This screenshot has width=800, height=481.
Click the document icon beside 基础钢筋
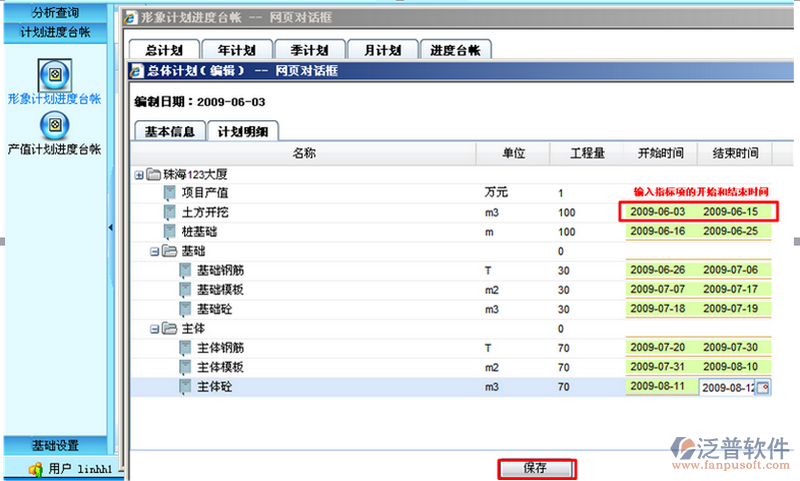point(185,270)
